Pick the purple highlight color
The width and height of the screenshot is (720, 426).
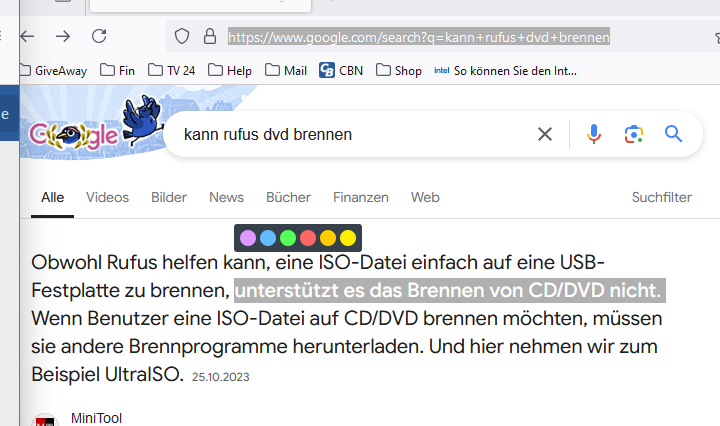(x=248, y=238)
